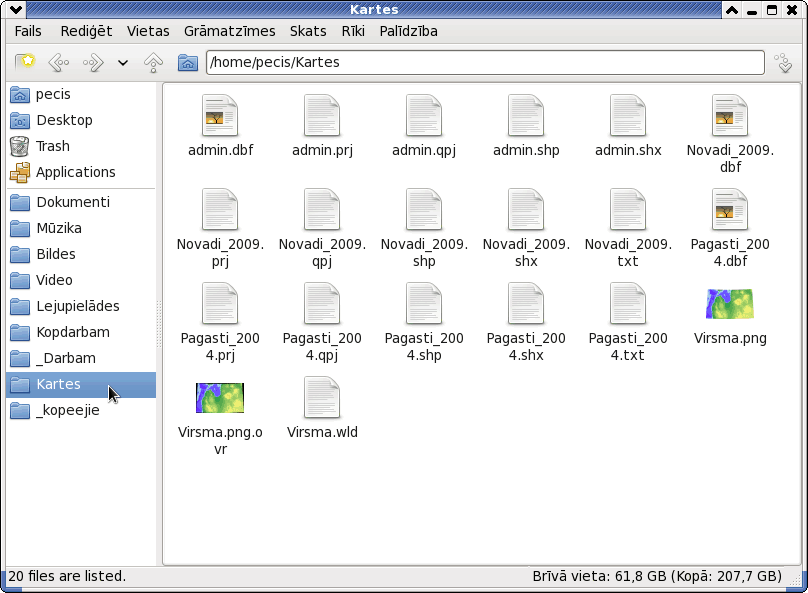
Task: Open Applications in the sidebar
Action: (81, 172)
